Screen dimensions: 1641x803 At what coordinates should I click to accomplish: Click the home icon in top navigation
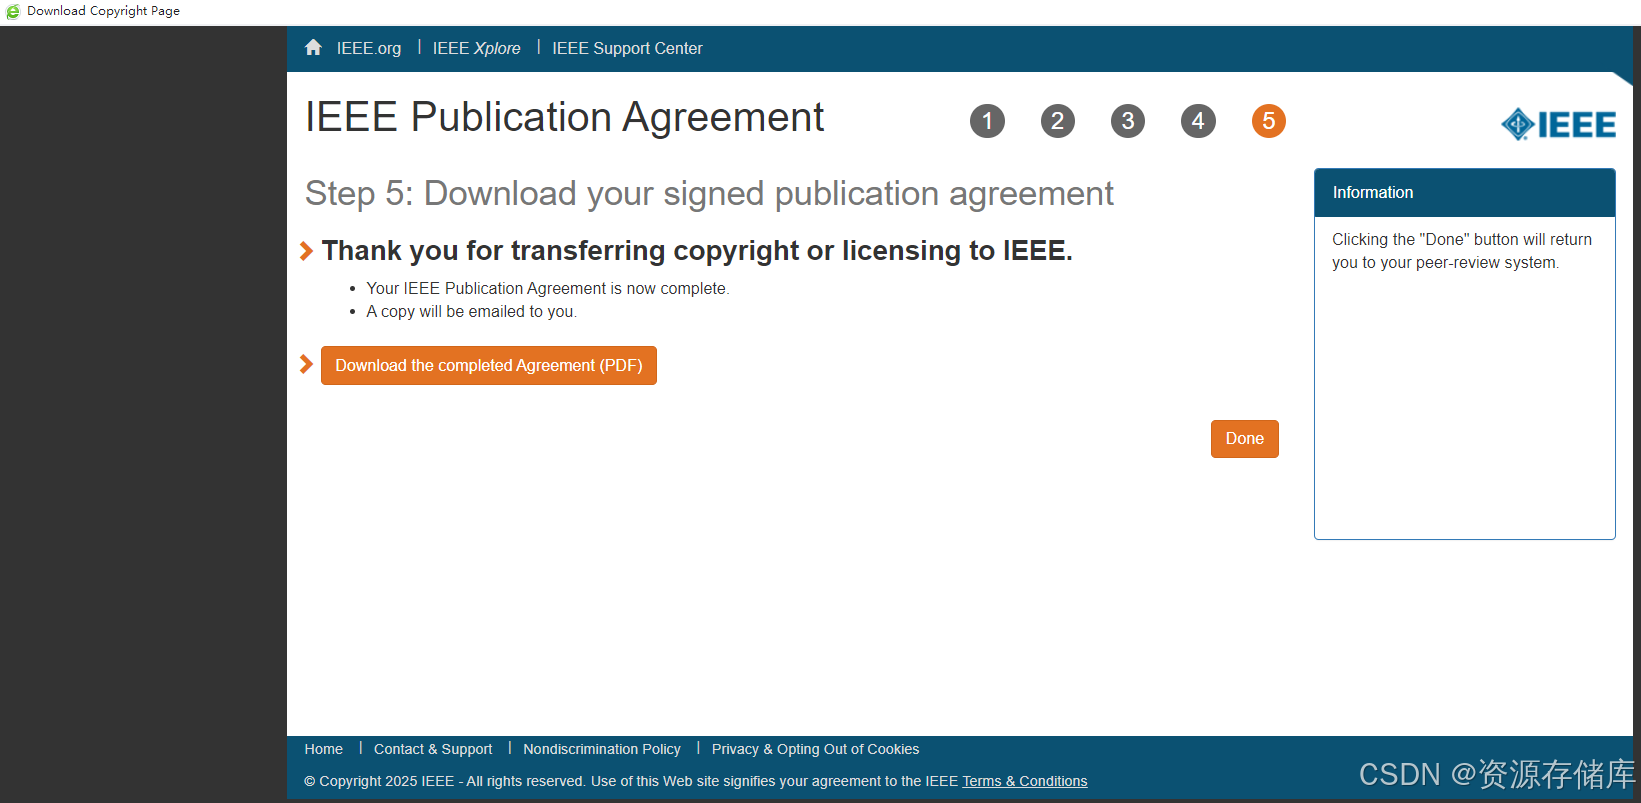313,47
